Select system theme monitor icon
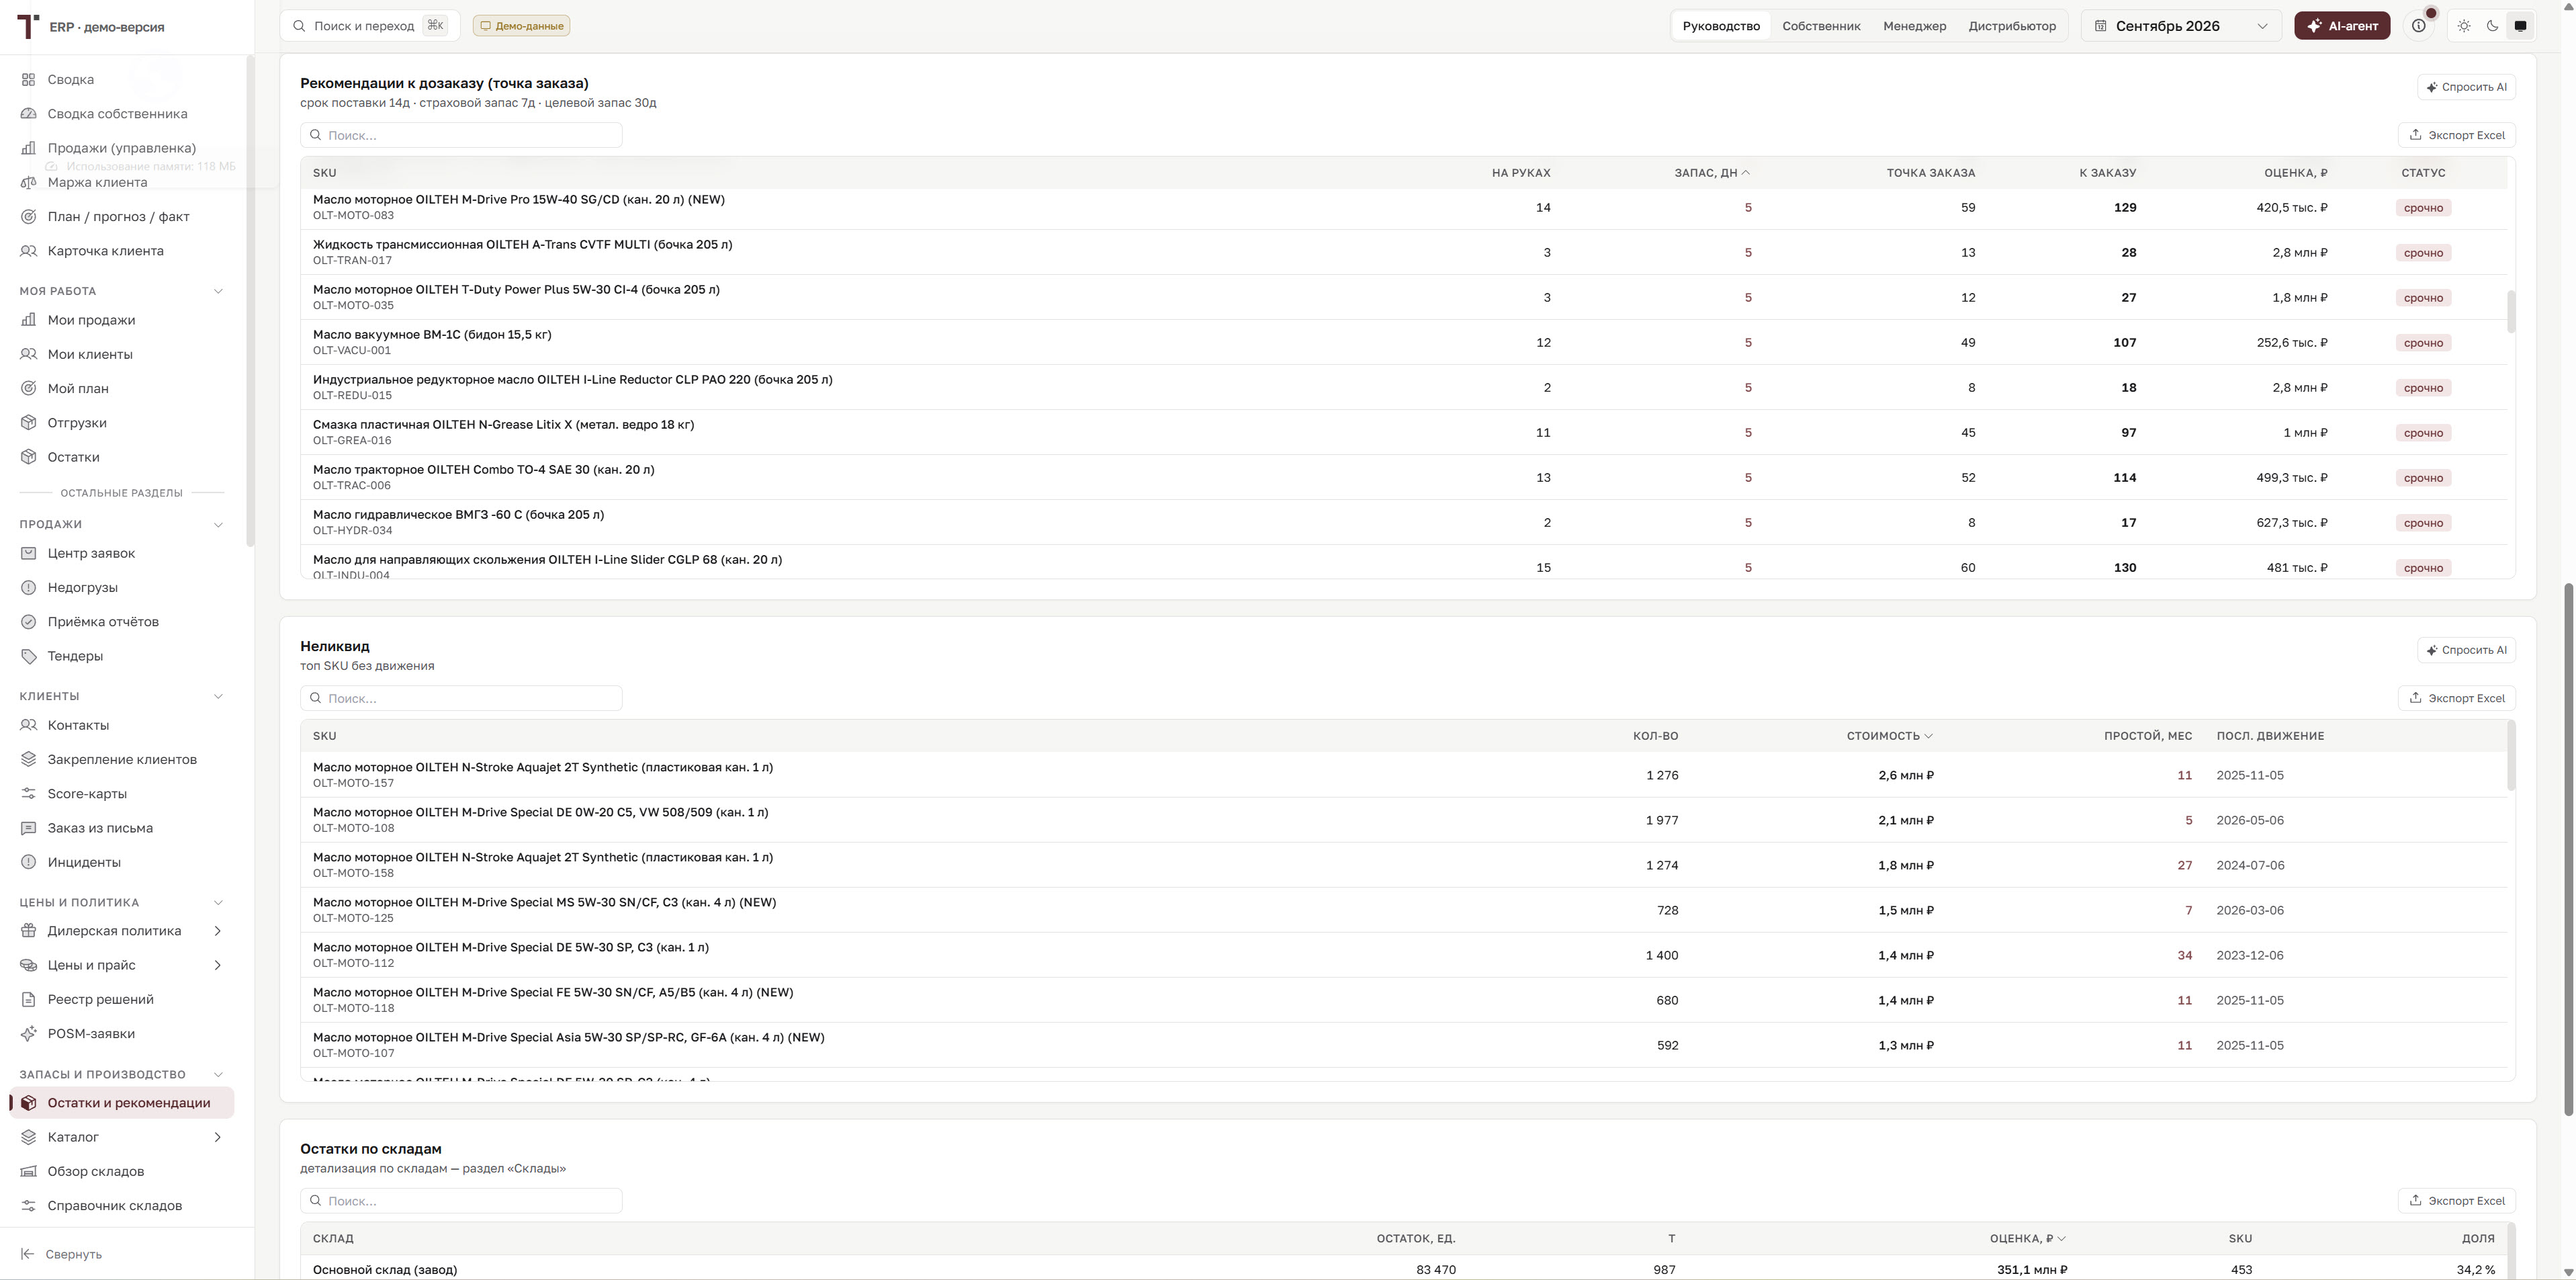This screenshot has width=2576, height=1280. click(2520, 26)
